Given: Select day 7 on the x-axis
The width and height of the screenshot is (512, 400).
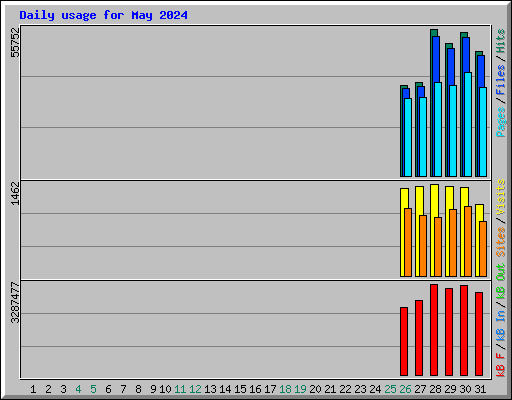Looking at the screenshot, I should [123, 389].
